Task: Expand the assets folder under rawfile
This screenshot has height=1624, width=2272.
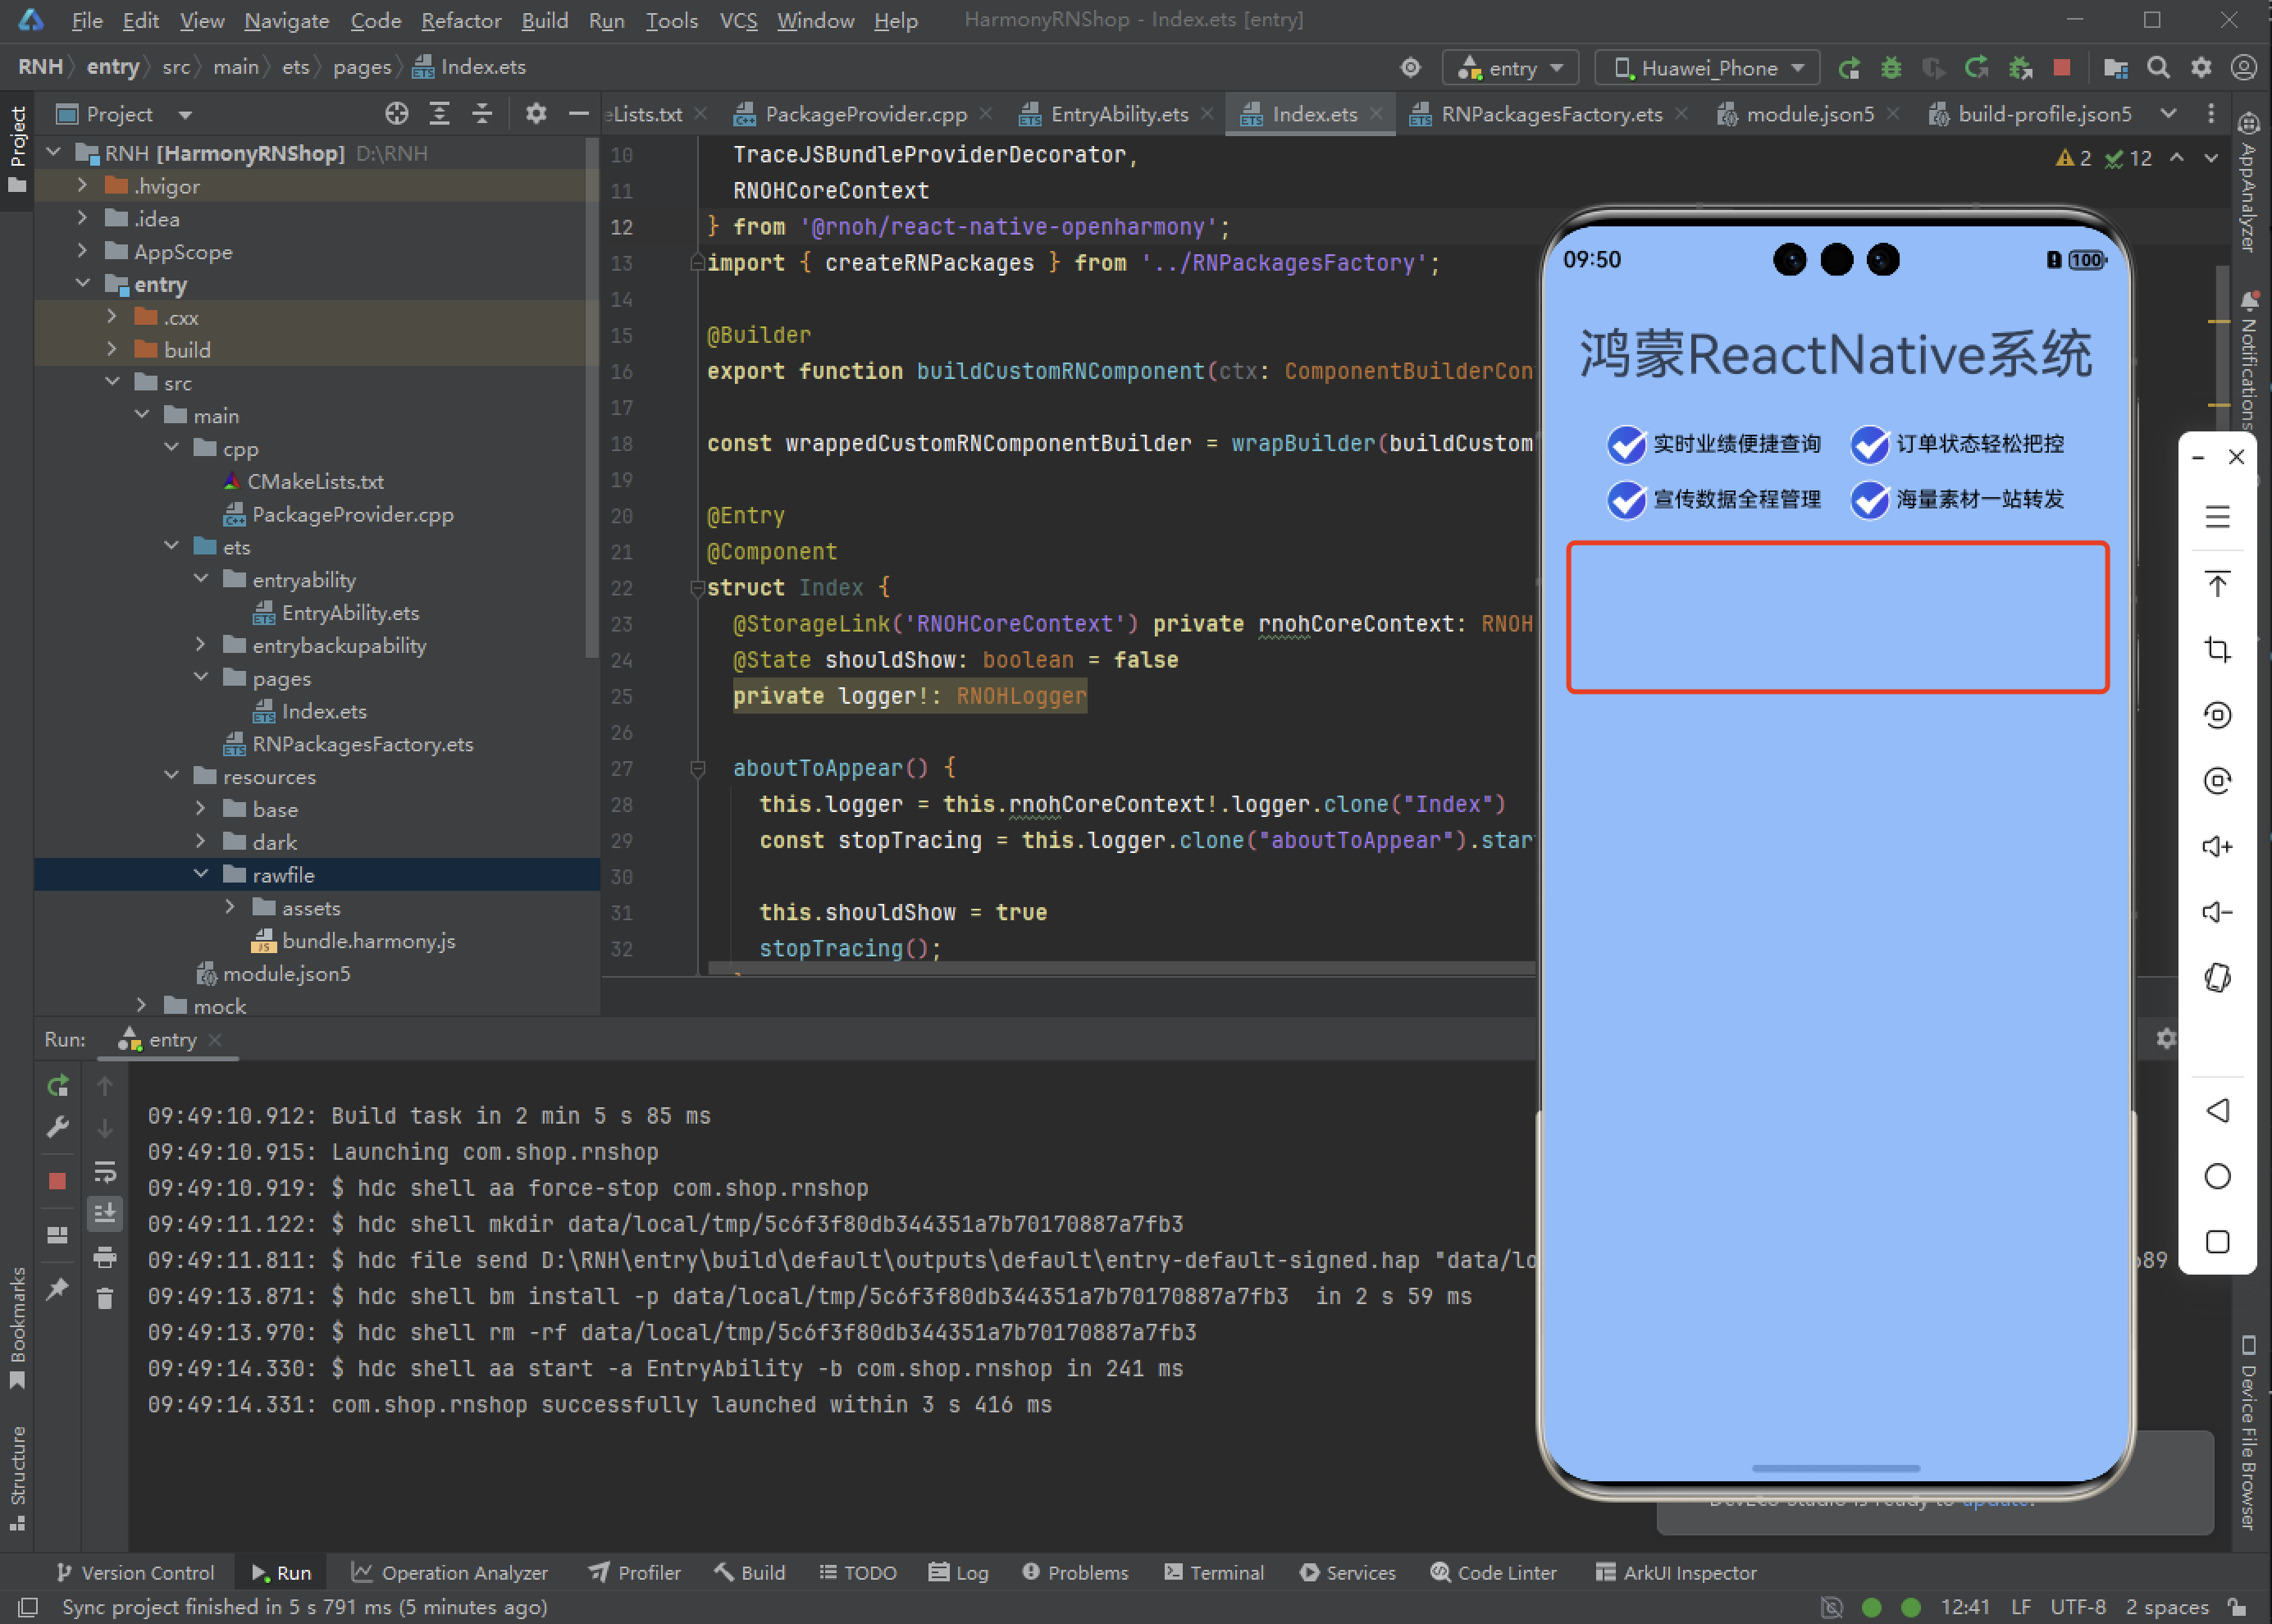Action: tap(231, 908)
